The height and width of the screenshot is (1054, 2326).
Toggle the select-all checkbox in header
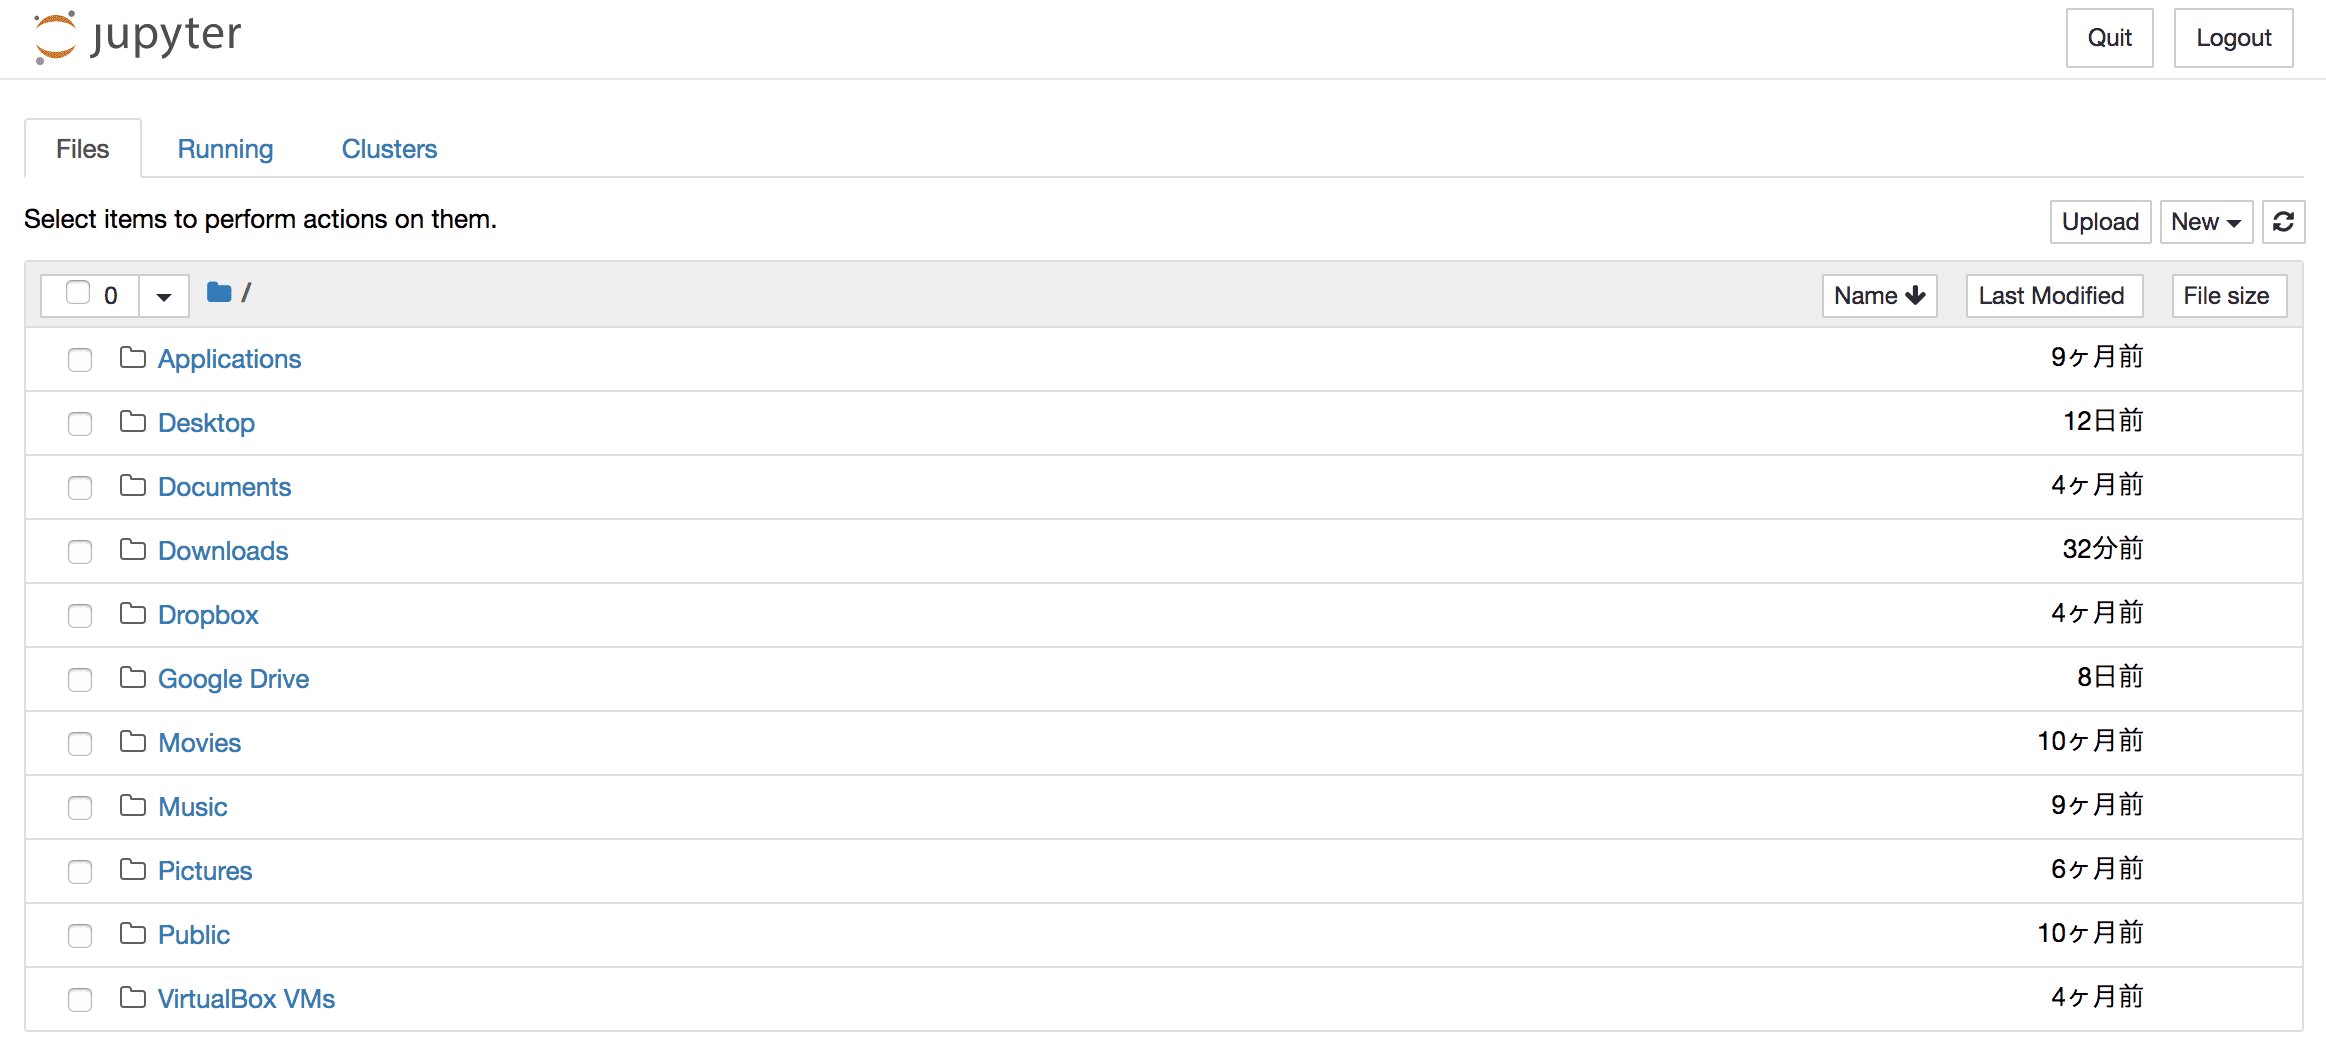(x=78, y=293)
